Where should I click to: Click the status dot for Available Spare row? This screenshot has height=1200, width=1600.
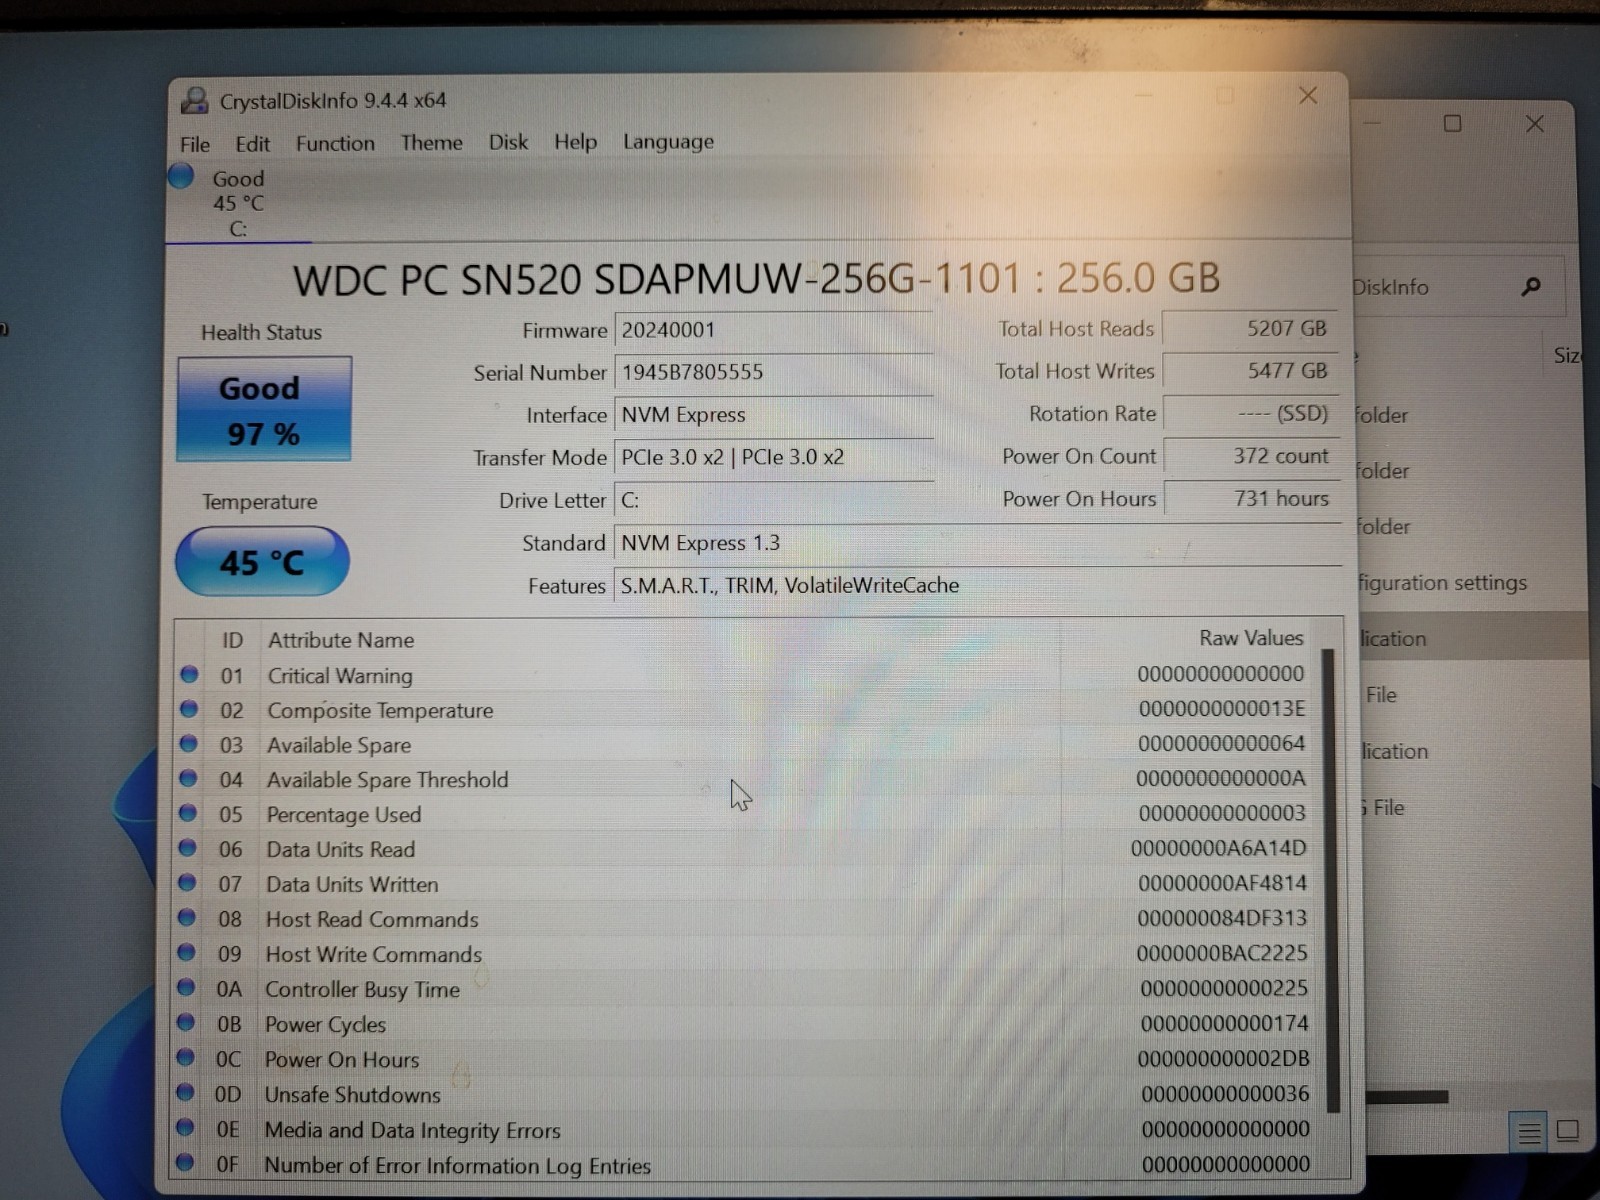[x=188, y=744]
